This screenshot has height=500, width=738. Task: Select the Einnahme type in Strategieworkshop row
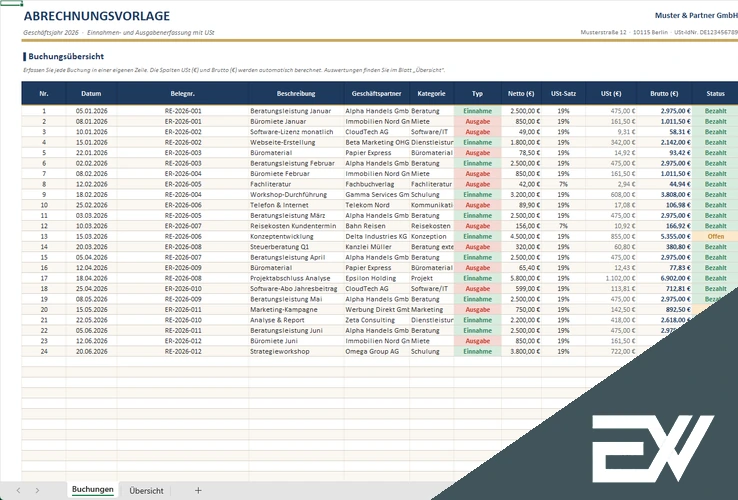[477, 351]
